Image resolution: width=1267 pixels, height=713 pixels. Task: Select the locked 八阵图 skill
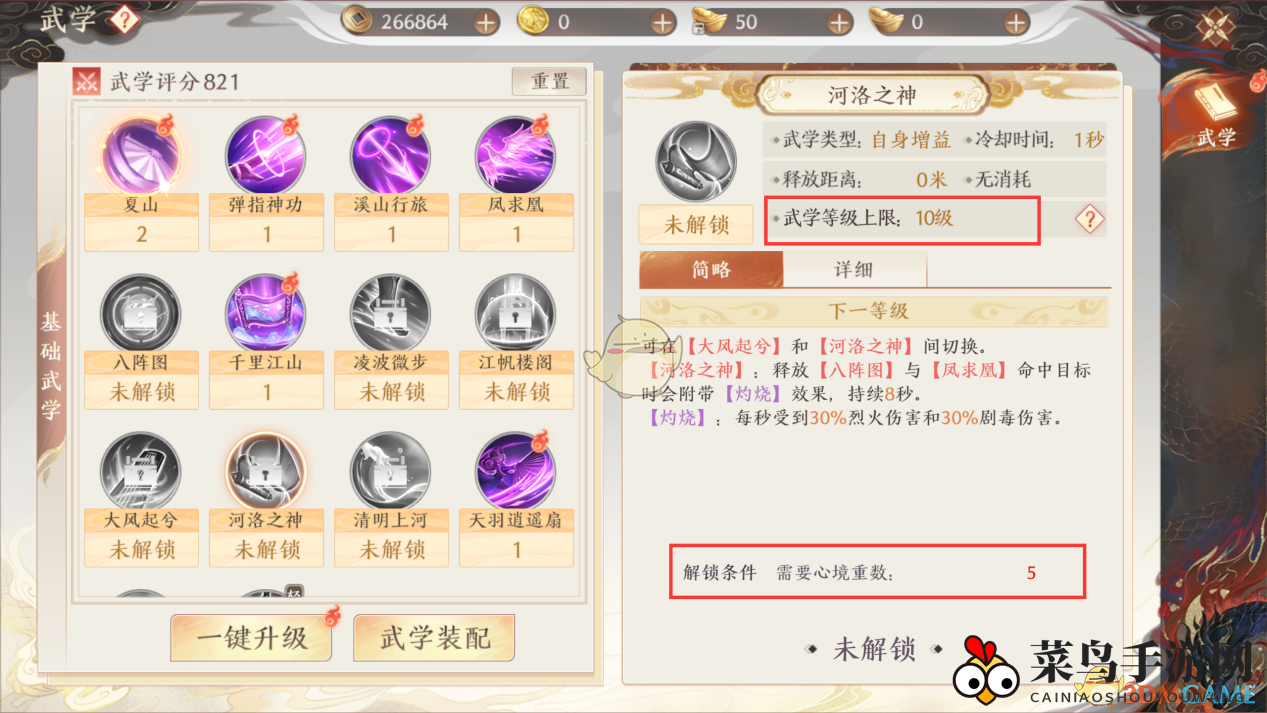coord(141,313)
